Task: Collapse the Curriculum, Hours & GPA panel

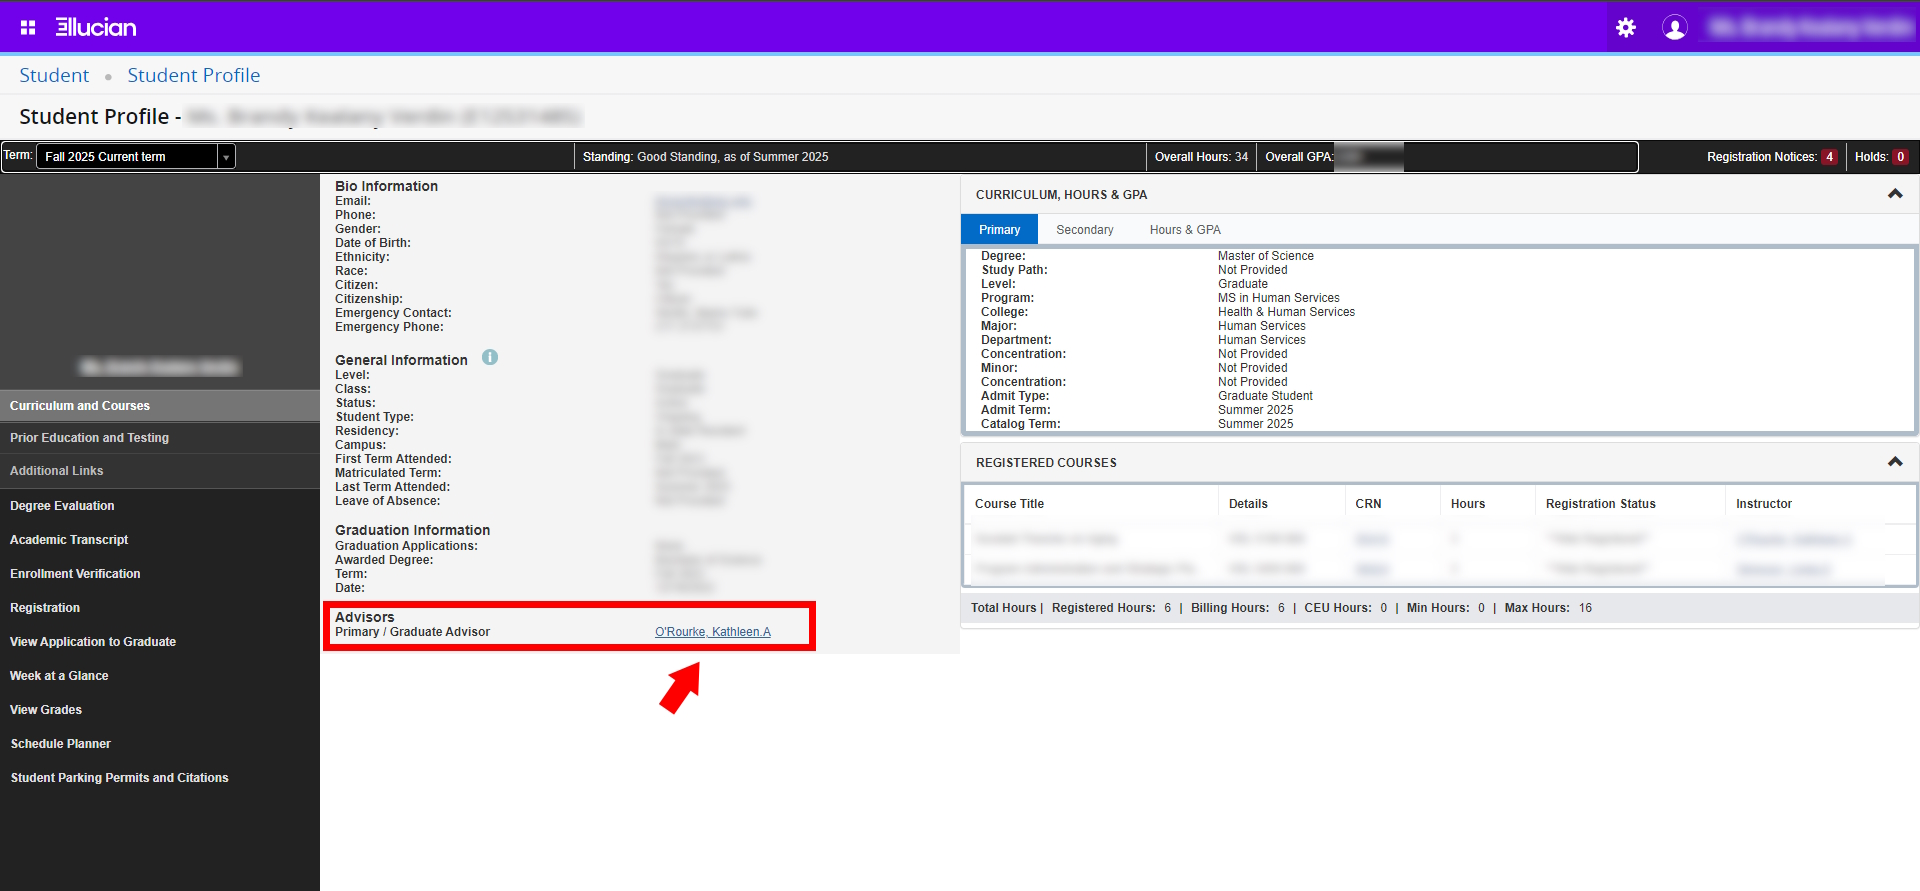Action: click(x=1894, y=194)
